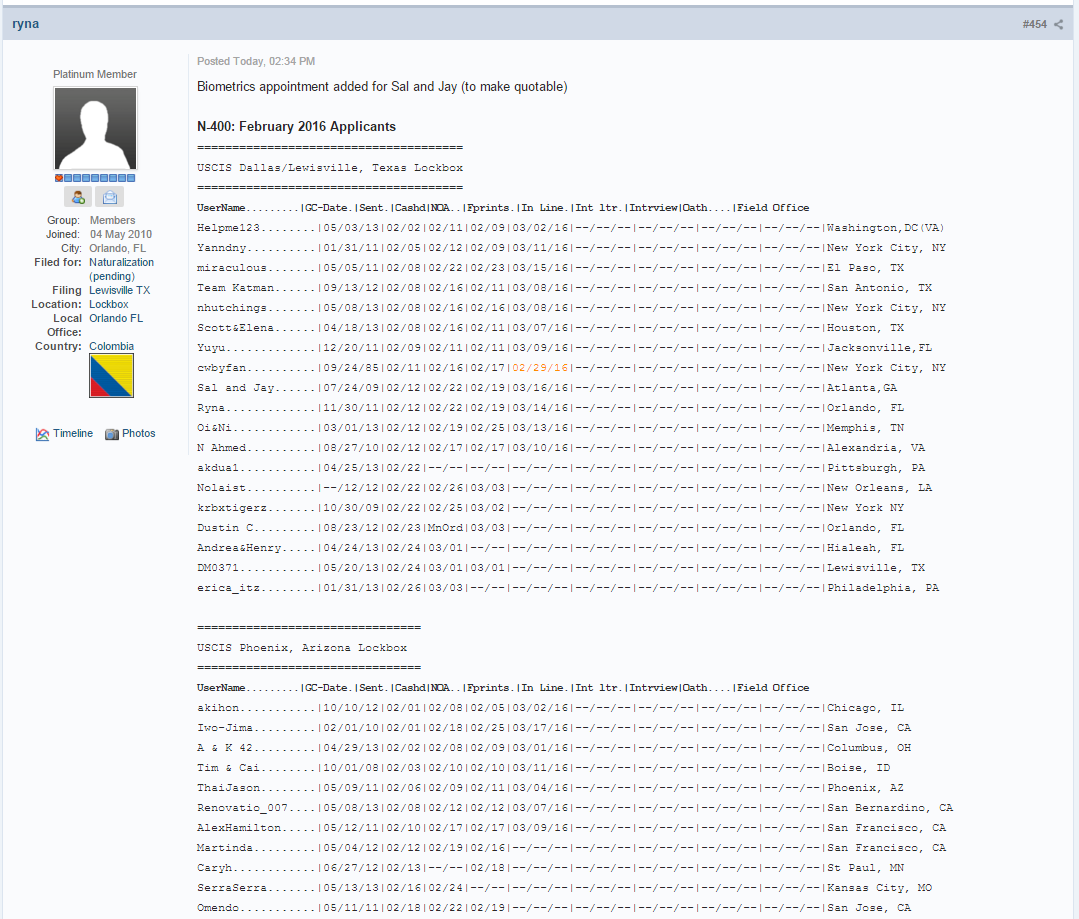Click the Colombia flag image
This screenshot has width=1079, height=919.
[x=111, y=376]
